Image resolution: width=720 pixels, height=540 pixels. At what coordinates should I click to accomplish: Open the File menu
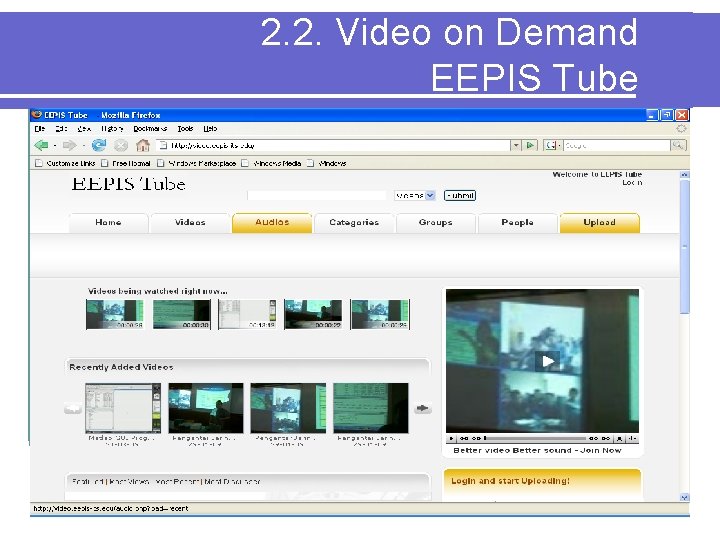click(40, 129)
